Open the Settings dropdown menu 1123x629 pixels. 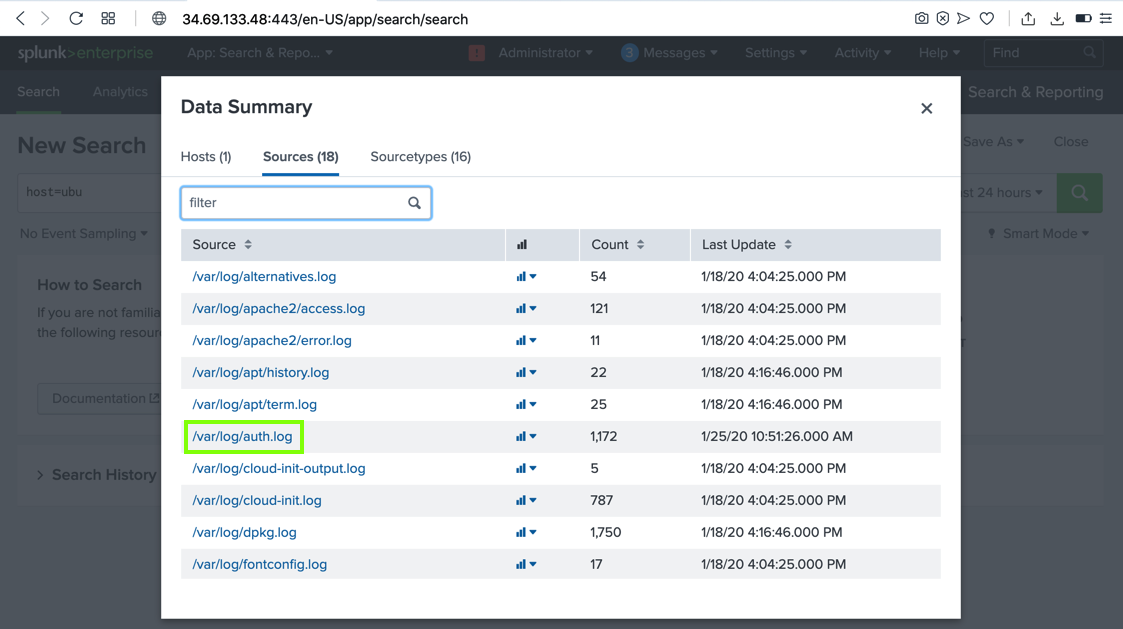tap(776, 53)
